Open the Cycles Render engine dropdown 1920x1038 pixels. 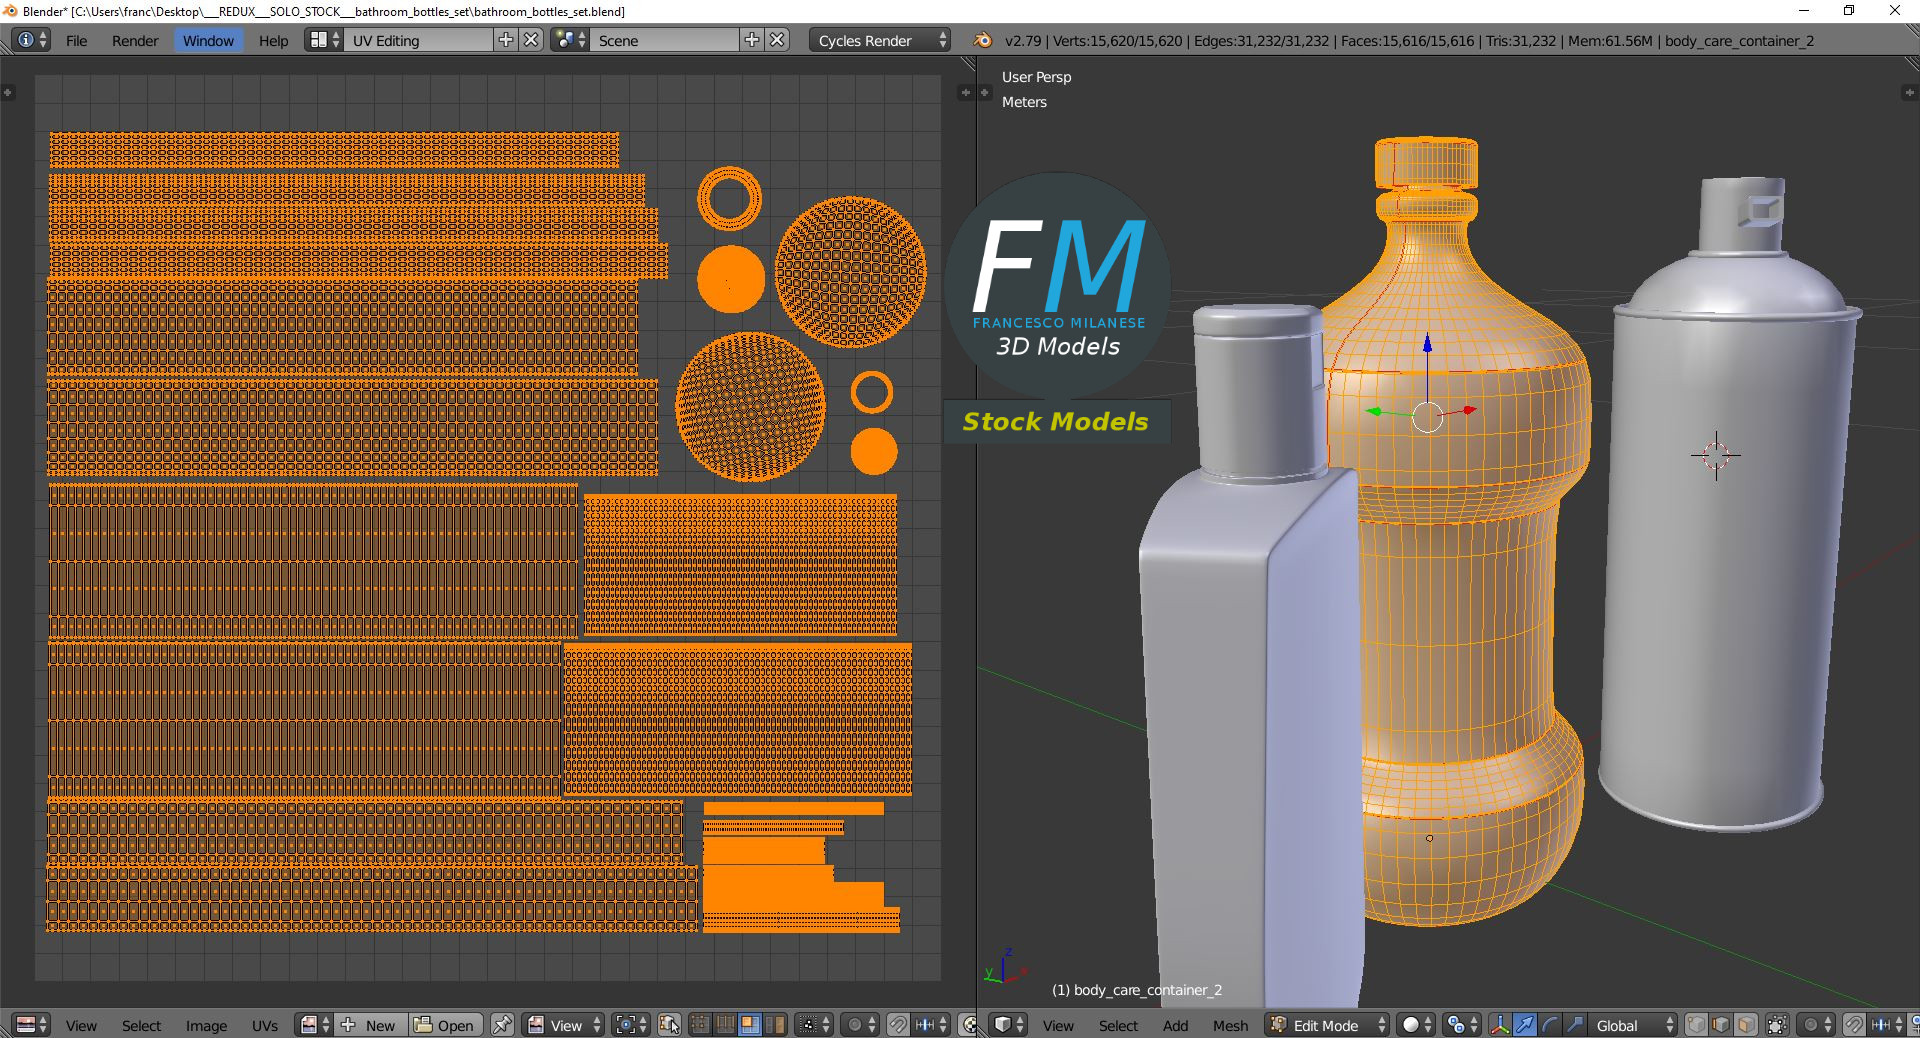click(x=880, y=40)
